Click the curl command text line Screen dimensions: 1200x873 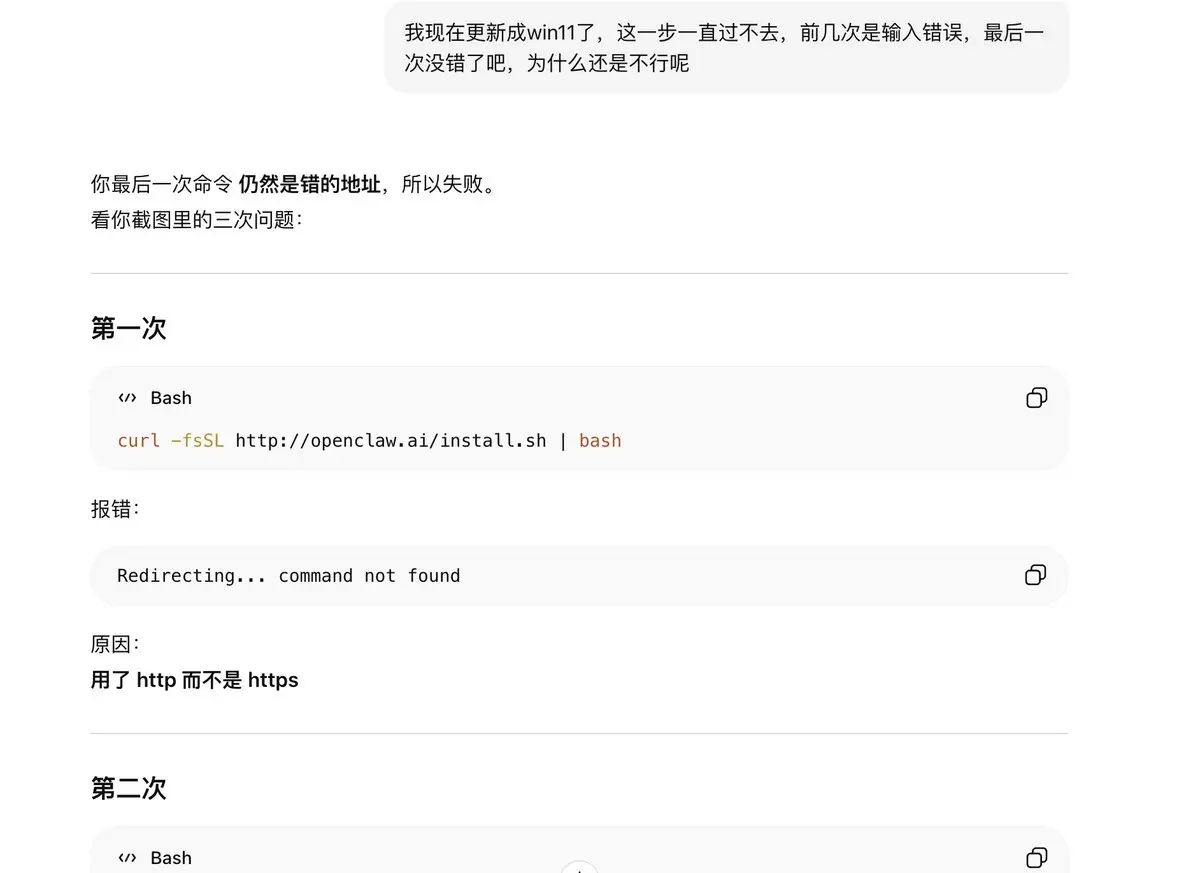point(369,440)
